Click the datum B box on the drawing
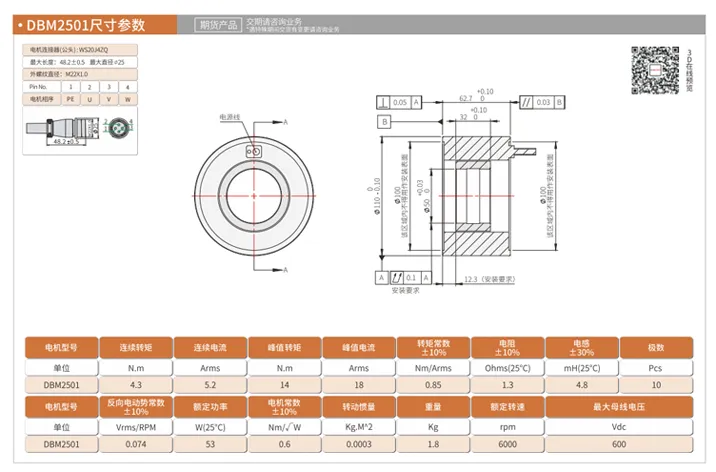Viewport: 716px width, 472px height. click(x=384, y=121)
